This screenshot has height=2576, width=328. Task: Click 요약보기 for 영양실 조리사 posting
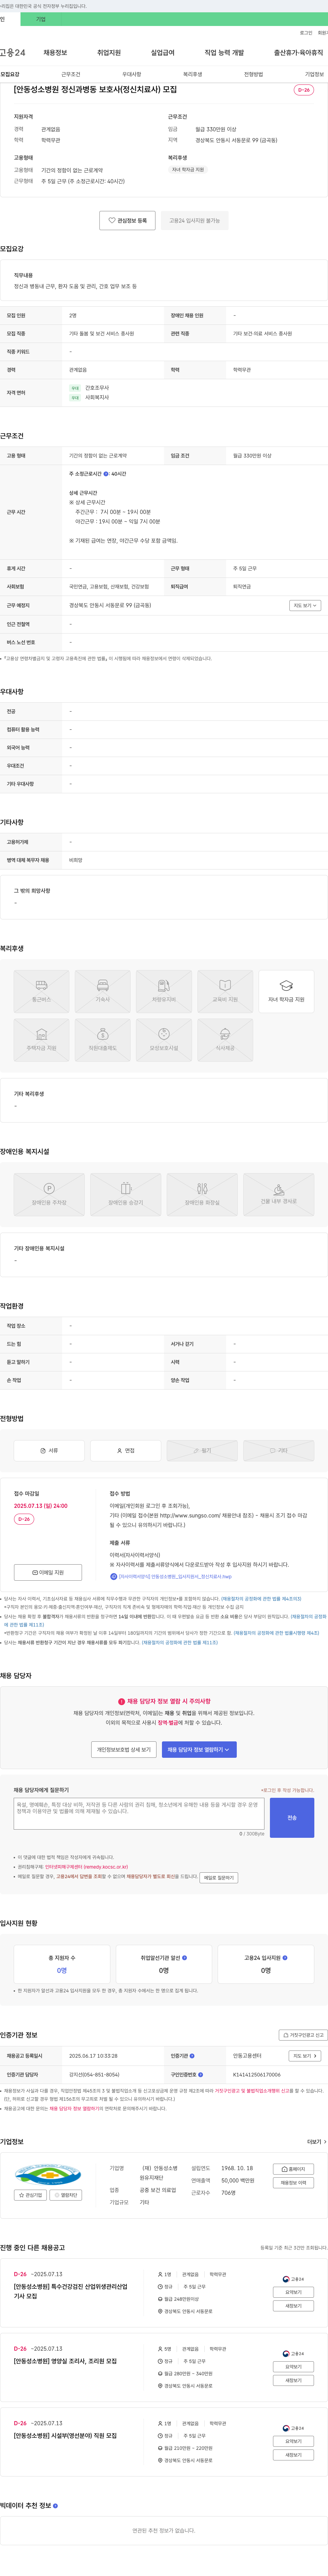(x=294, y=2367)
